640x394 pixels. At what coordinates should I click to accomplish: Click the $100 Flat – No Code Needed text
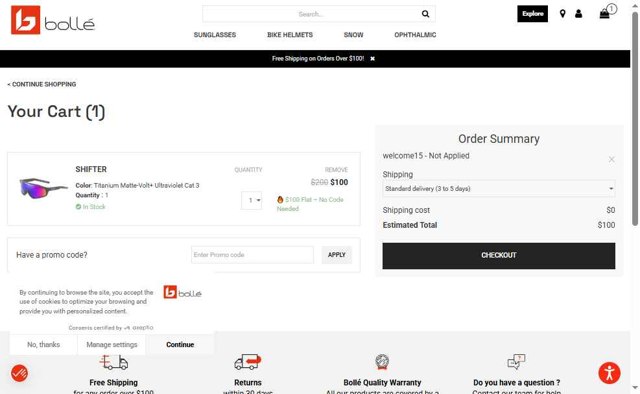310,204
